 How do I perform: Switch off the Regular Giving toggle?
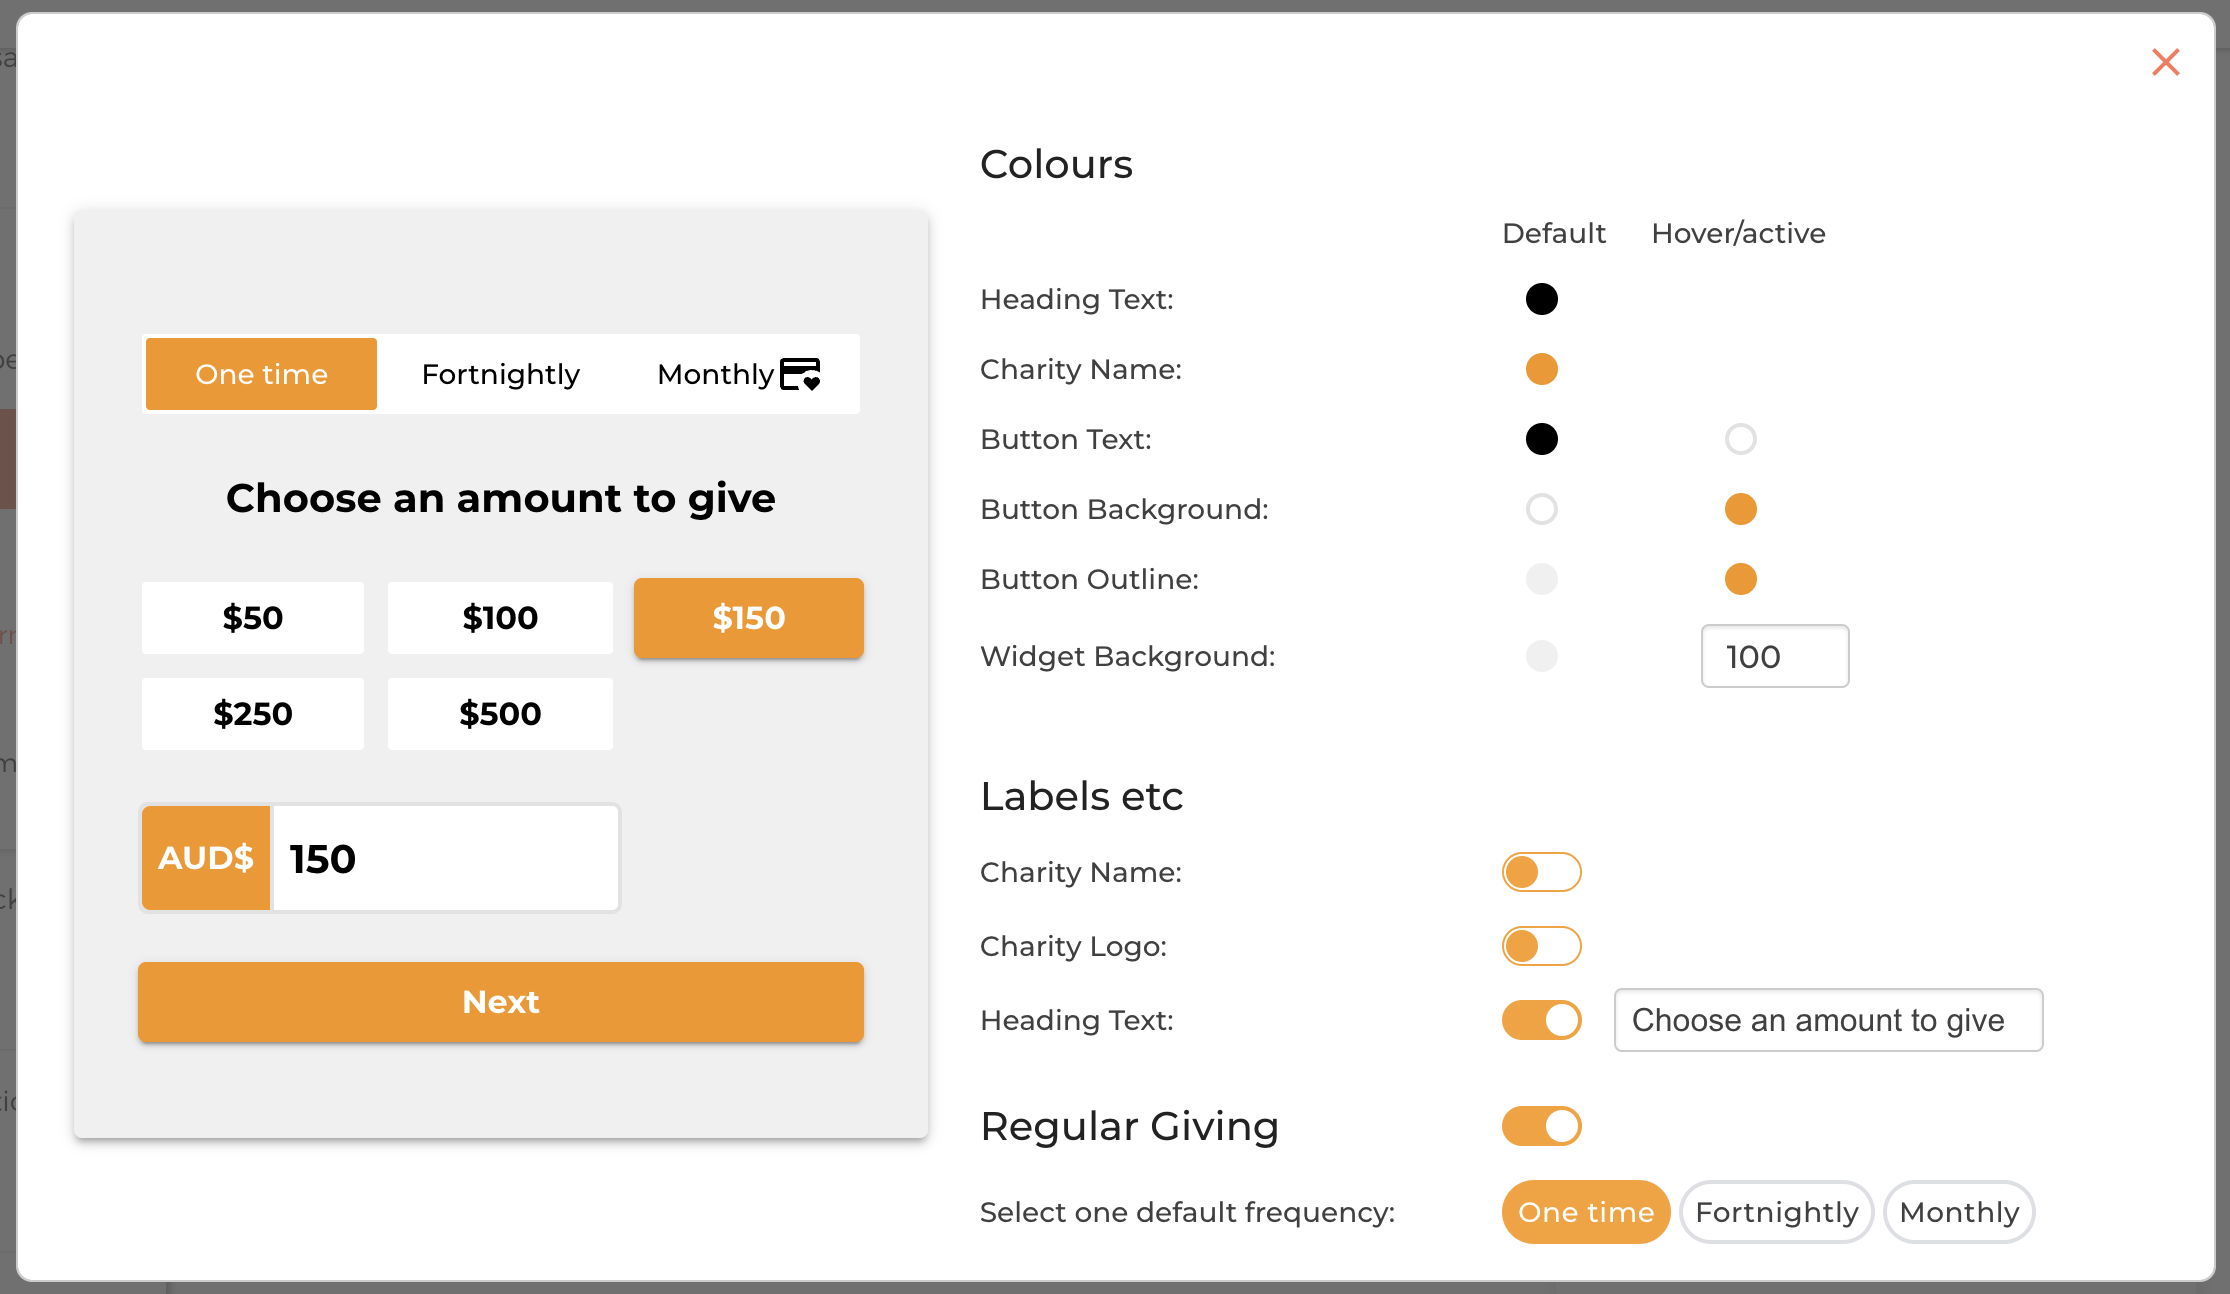point(1541,1126)
